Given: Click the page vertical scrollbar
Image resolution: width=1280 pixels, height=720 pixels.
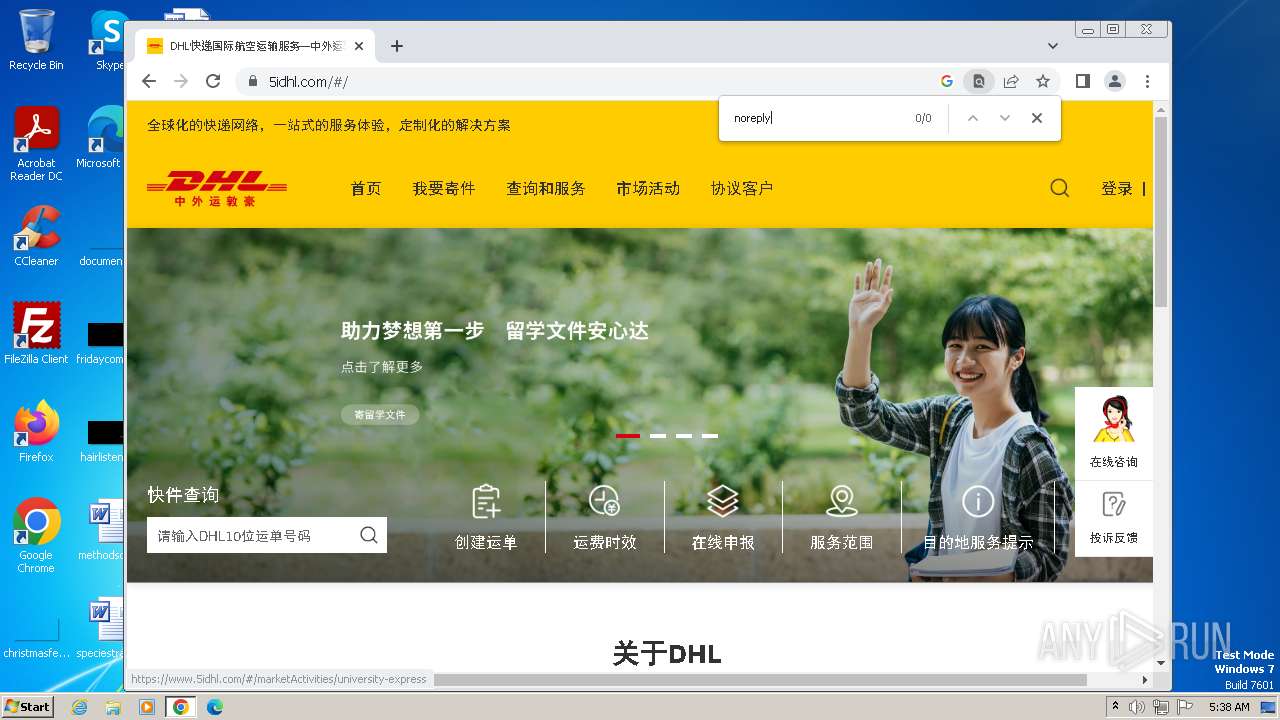Looking at the screenshot, I should coord(1161,211).
